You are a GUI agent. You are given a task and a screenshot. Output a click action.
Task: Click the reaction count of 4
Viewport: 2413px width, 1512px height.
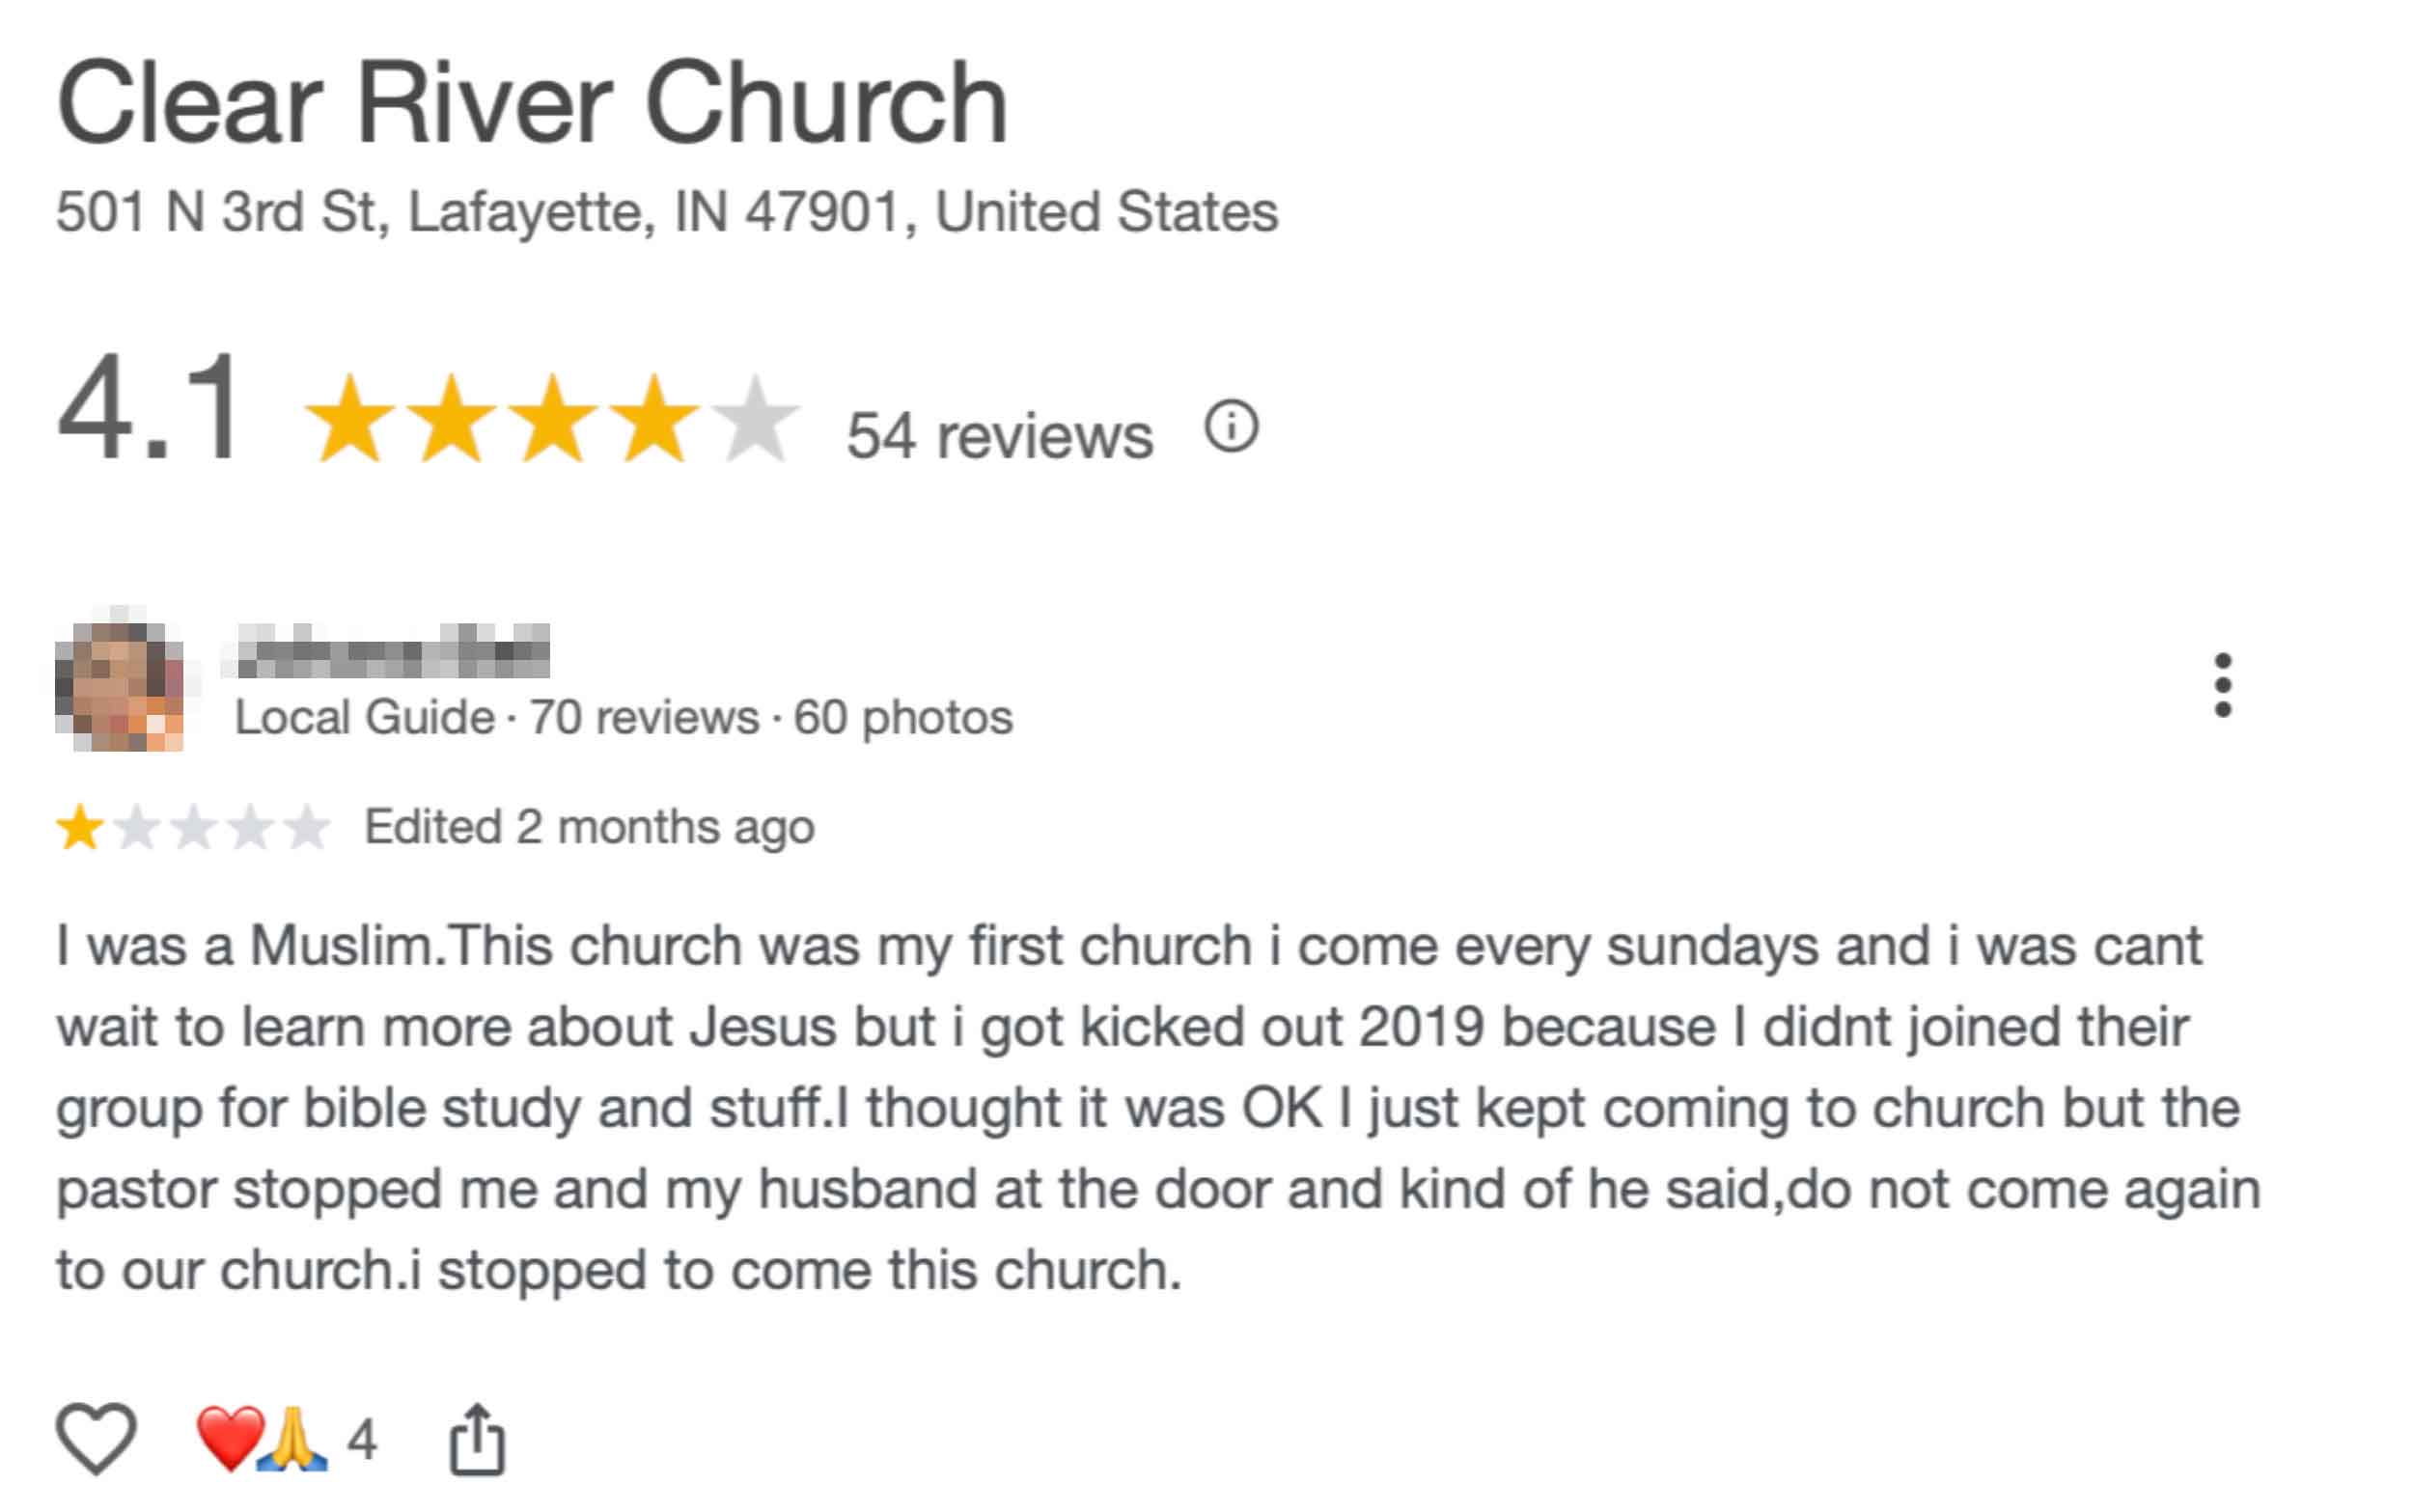362,1440
